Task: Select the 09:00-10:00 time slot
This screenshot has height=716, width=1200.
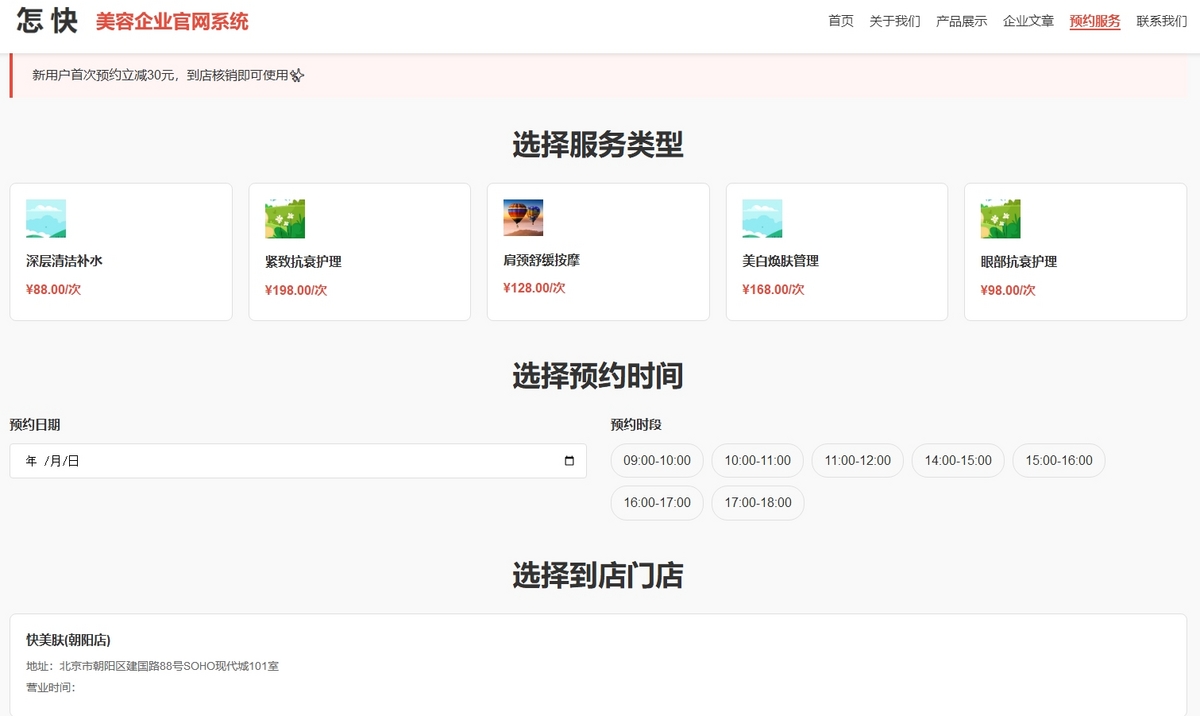Action: coord(656,461)
